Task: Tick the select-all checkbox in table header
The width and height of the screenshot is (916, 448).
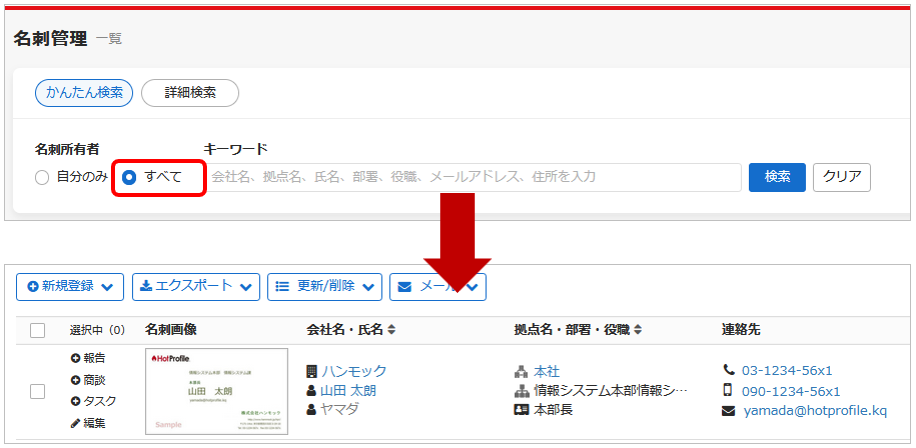Action: [x=38, y=330]
